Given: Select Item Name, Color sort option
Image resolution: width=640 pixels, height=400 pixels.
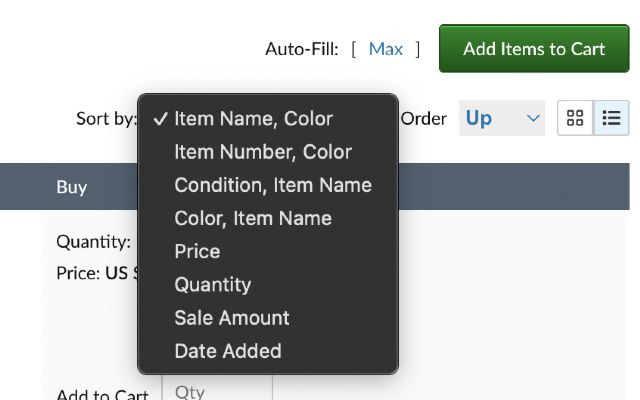Looking at the screenshot, I should click(x=253, y=118).
